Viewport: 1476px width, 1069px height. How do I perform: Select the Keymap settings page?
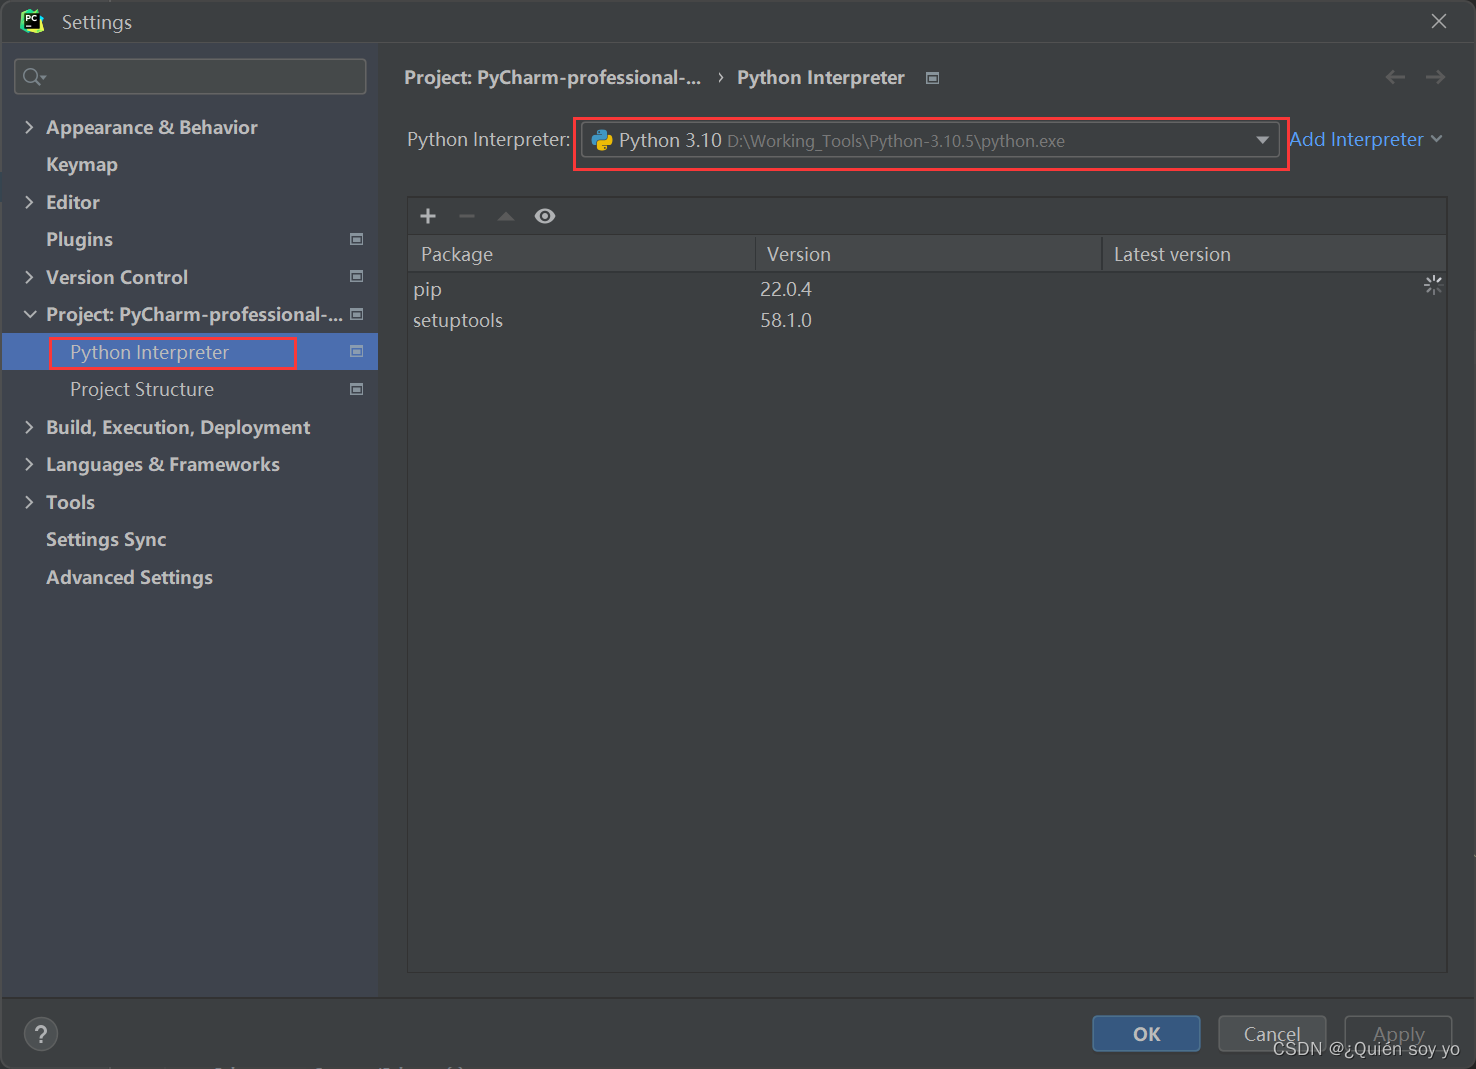(82, 164)
